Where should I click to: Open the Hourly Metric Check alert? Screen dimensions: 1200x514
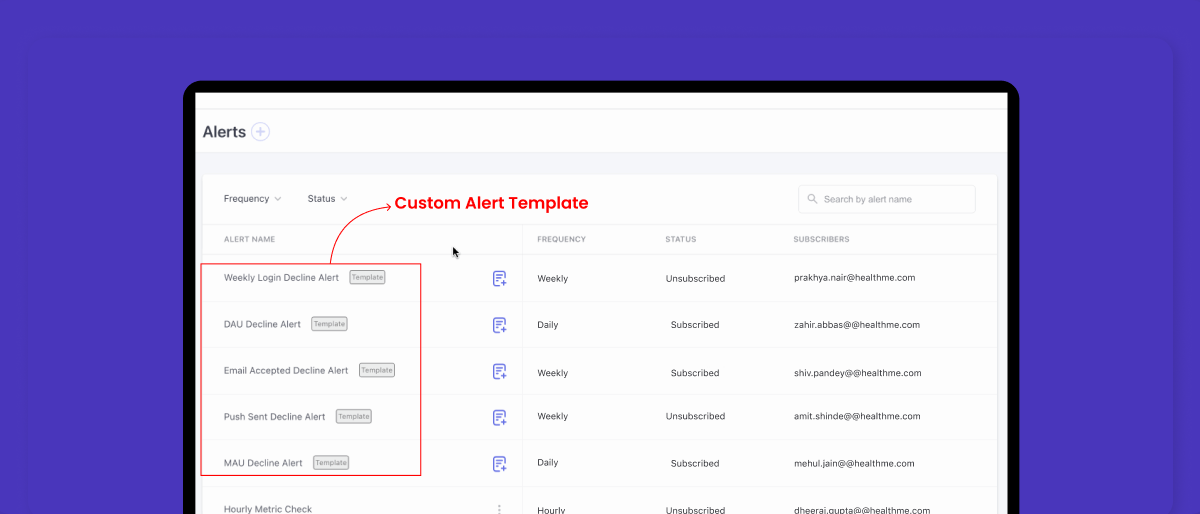[268, 509]
